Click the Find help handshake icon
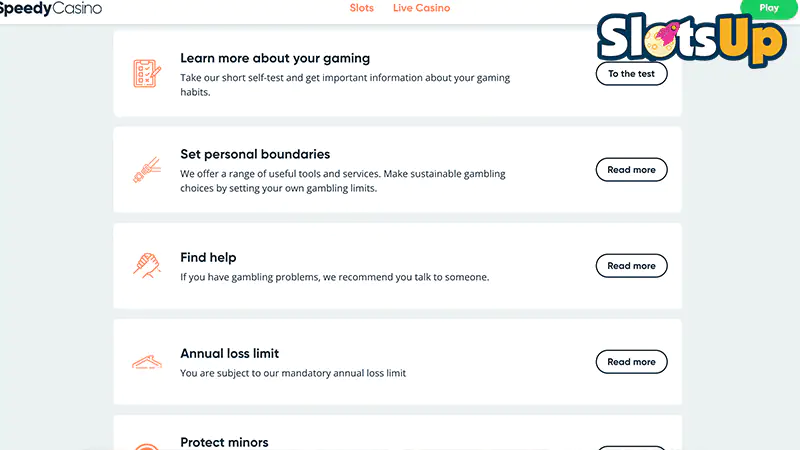 point(147,265)
